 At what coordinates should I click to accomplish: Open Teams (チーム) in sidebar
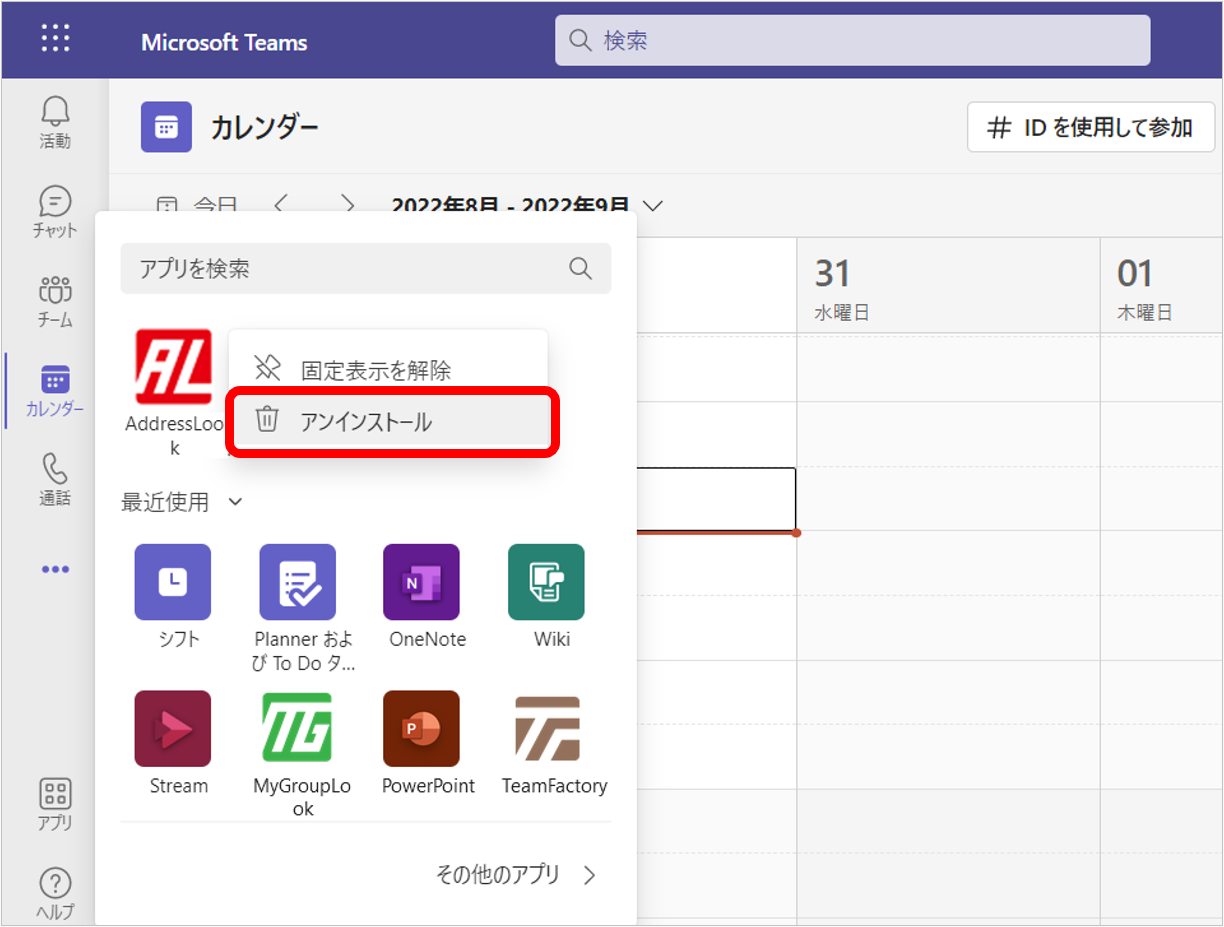(55, 301)
